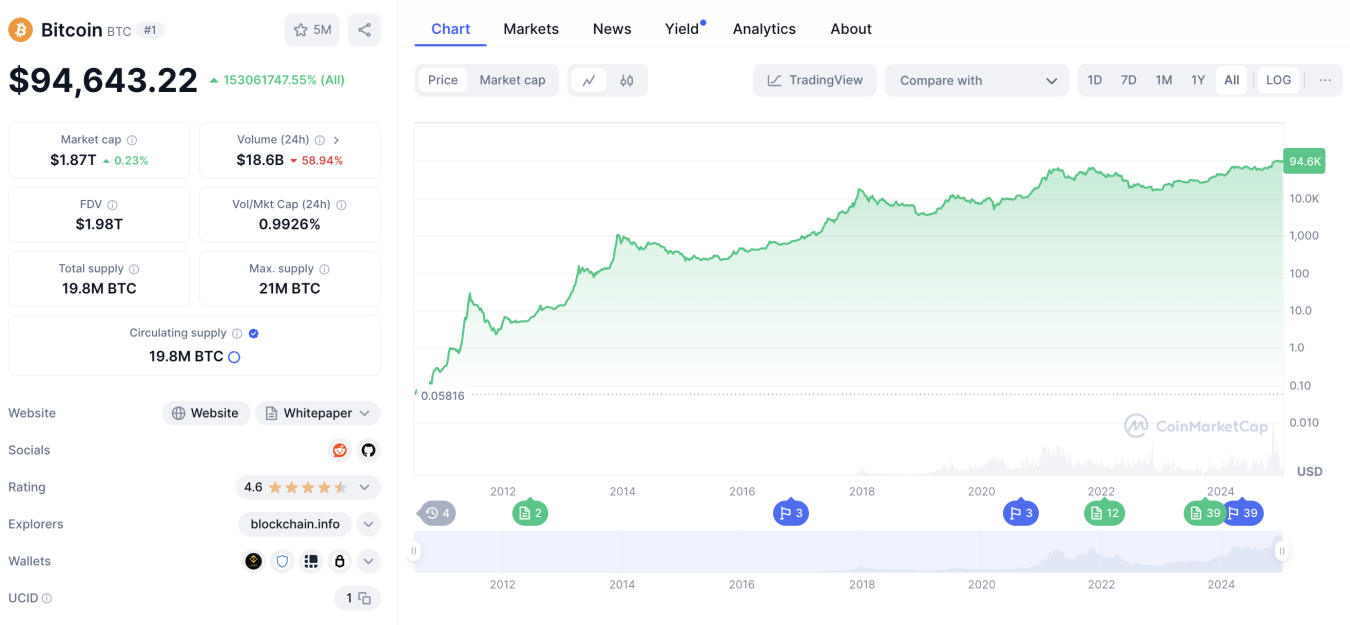Add Bitcoin to watchlist with star button
Screen dimensions: 1350x625
pyautogui.click(x=312, y=30)
